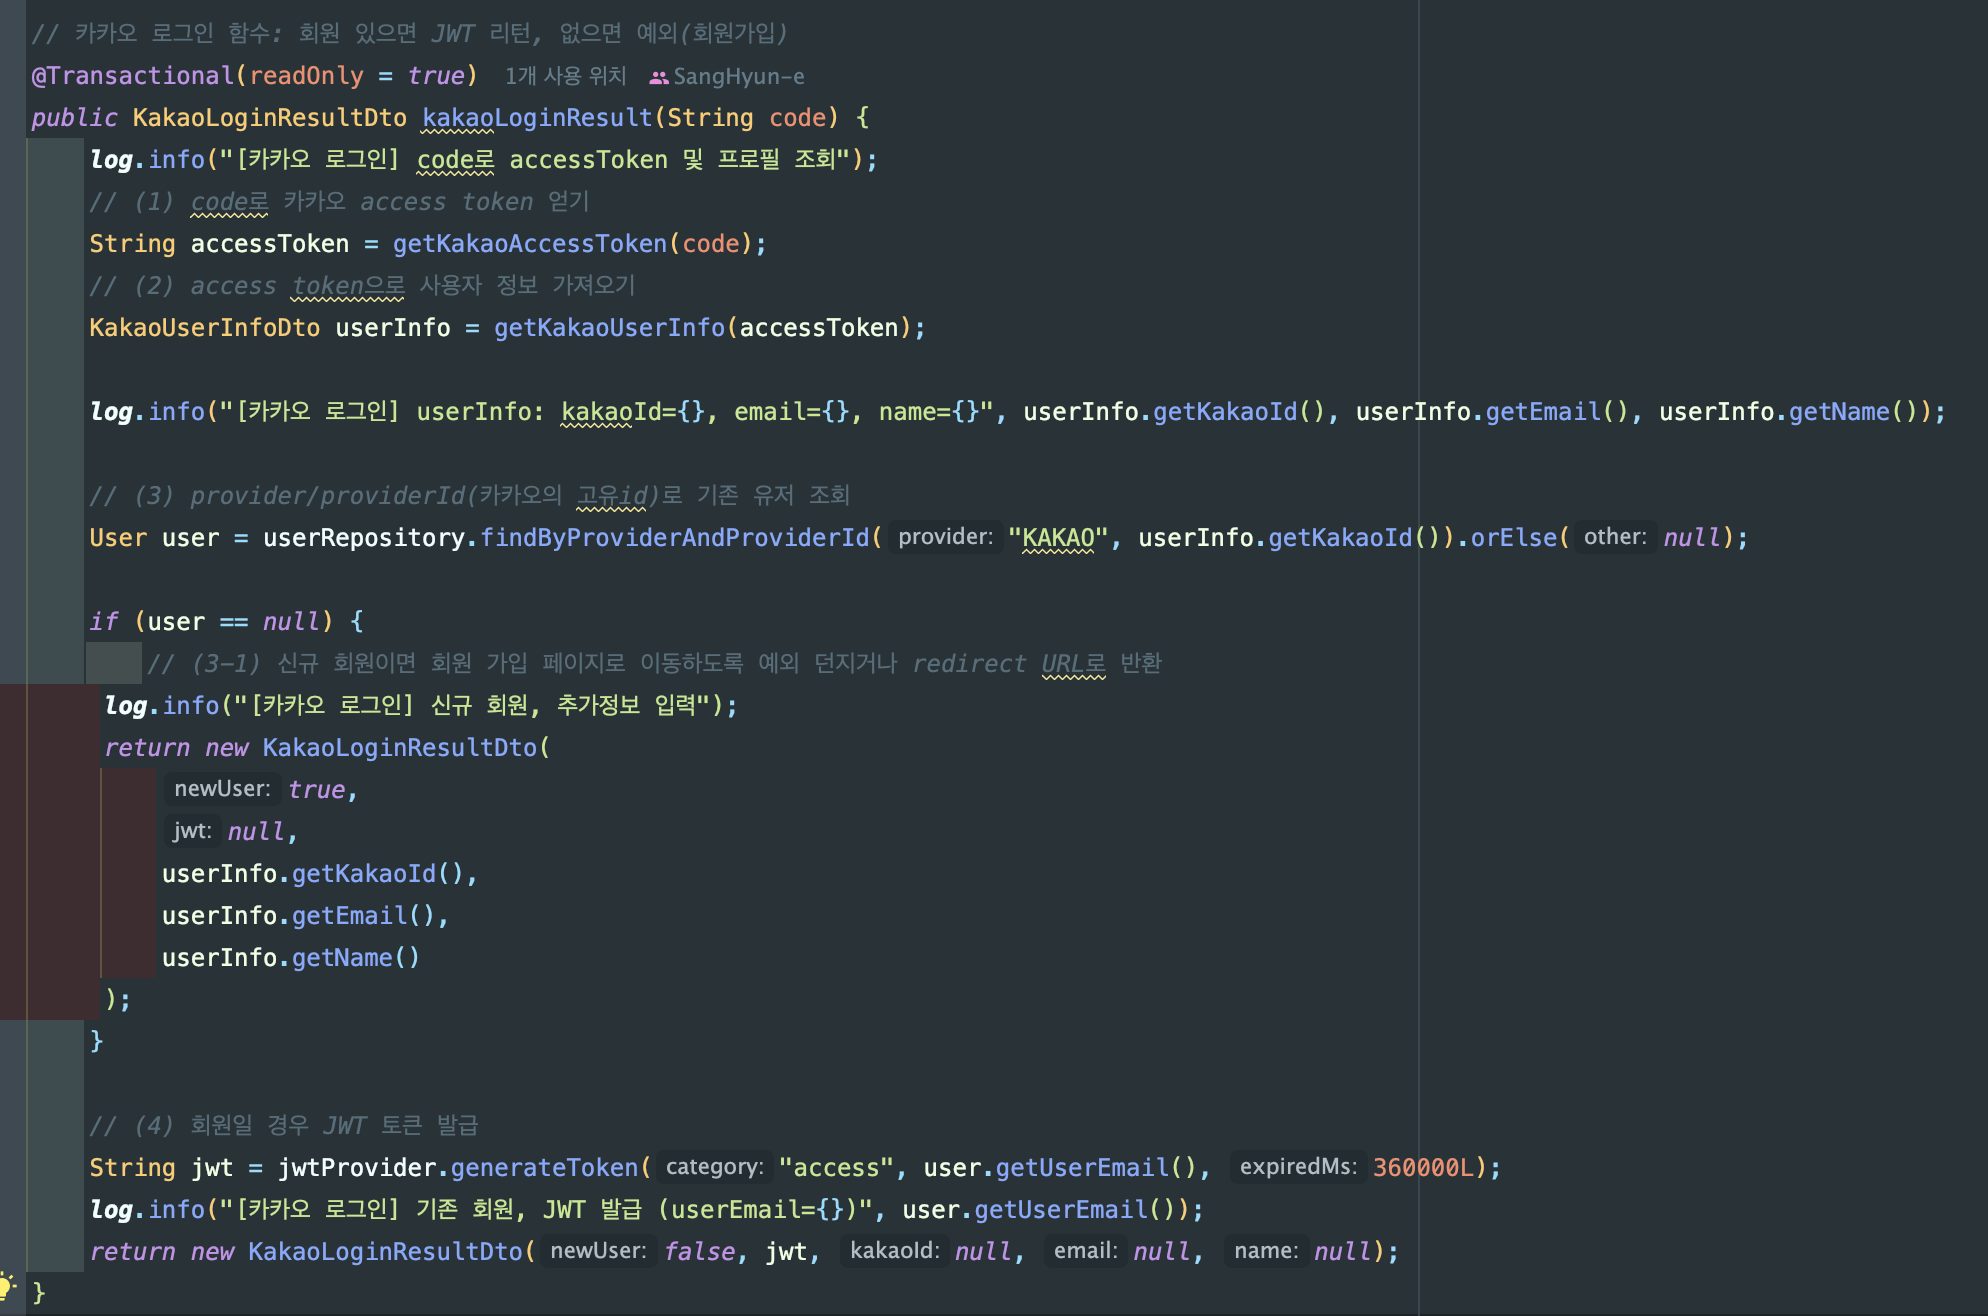Click the top comment '카카오 로그인 함수' line
Viewport: 1988px width, 1316px height.
(409, 34)
